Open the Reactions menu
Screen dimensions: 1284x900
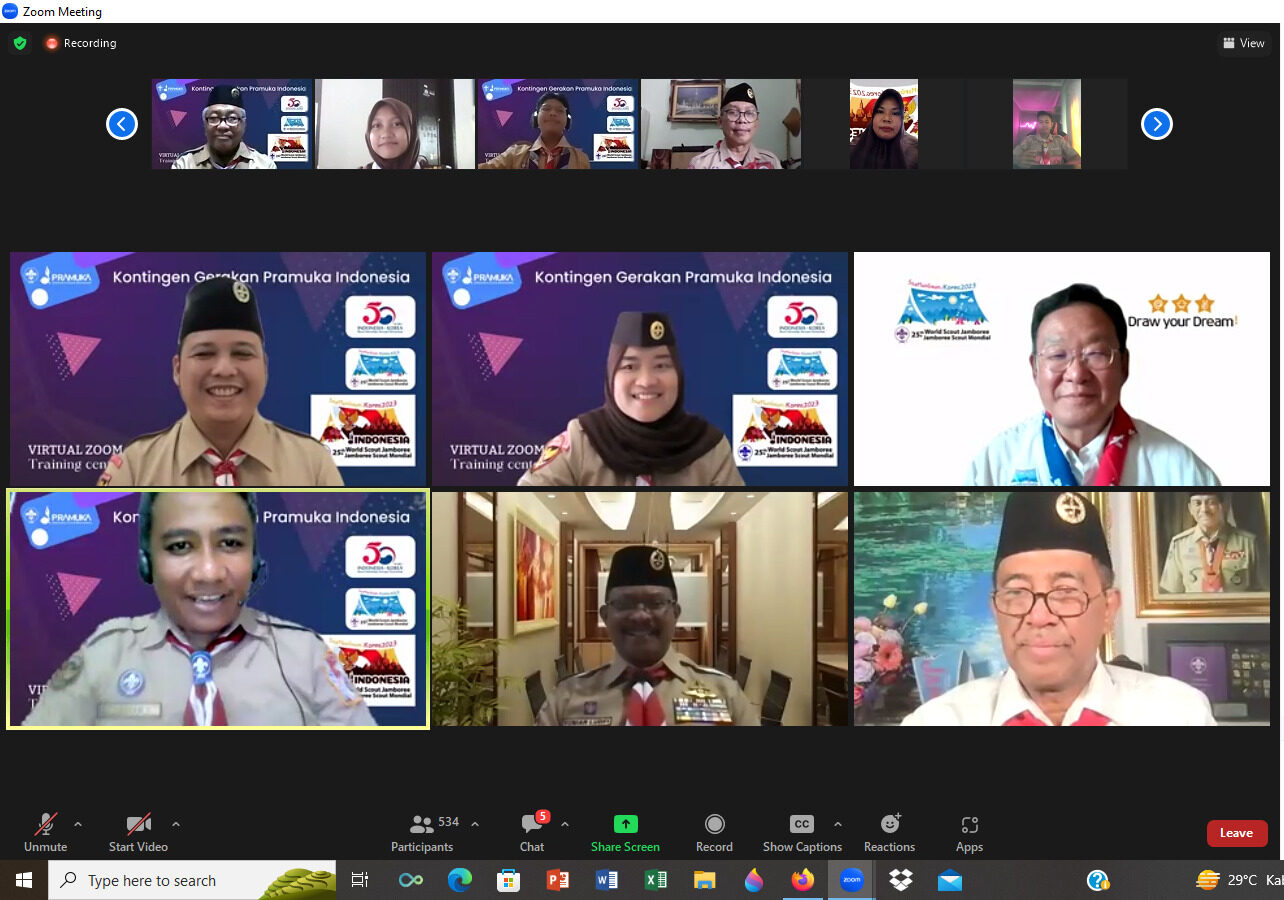pos(889,832)
